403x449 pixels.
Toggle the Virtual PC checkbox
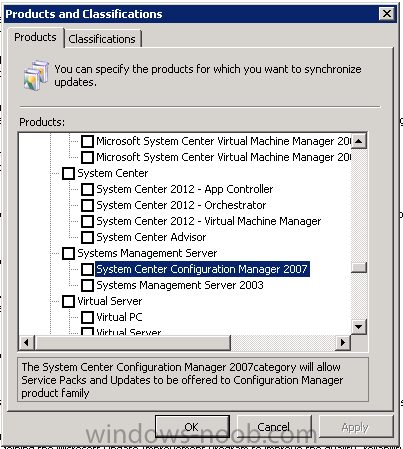point(87,317)
